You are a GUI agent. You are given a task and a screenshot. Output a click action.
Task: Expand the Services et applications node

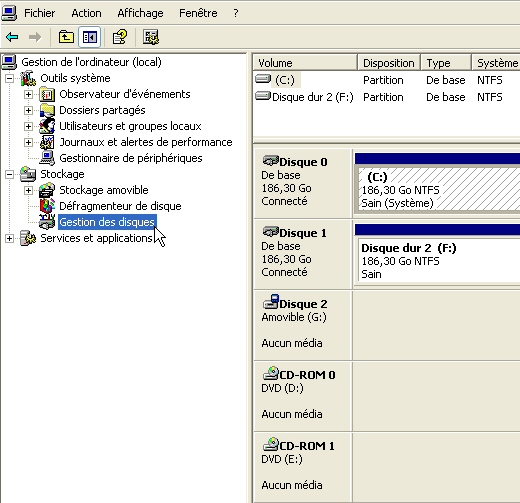(x=10, y=239)
